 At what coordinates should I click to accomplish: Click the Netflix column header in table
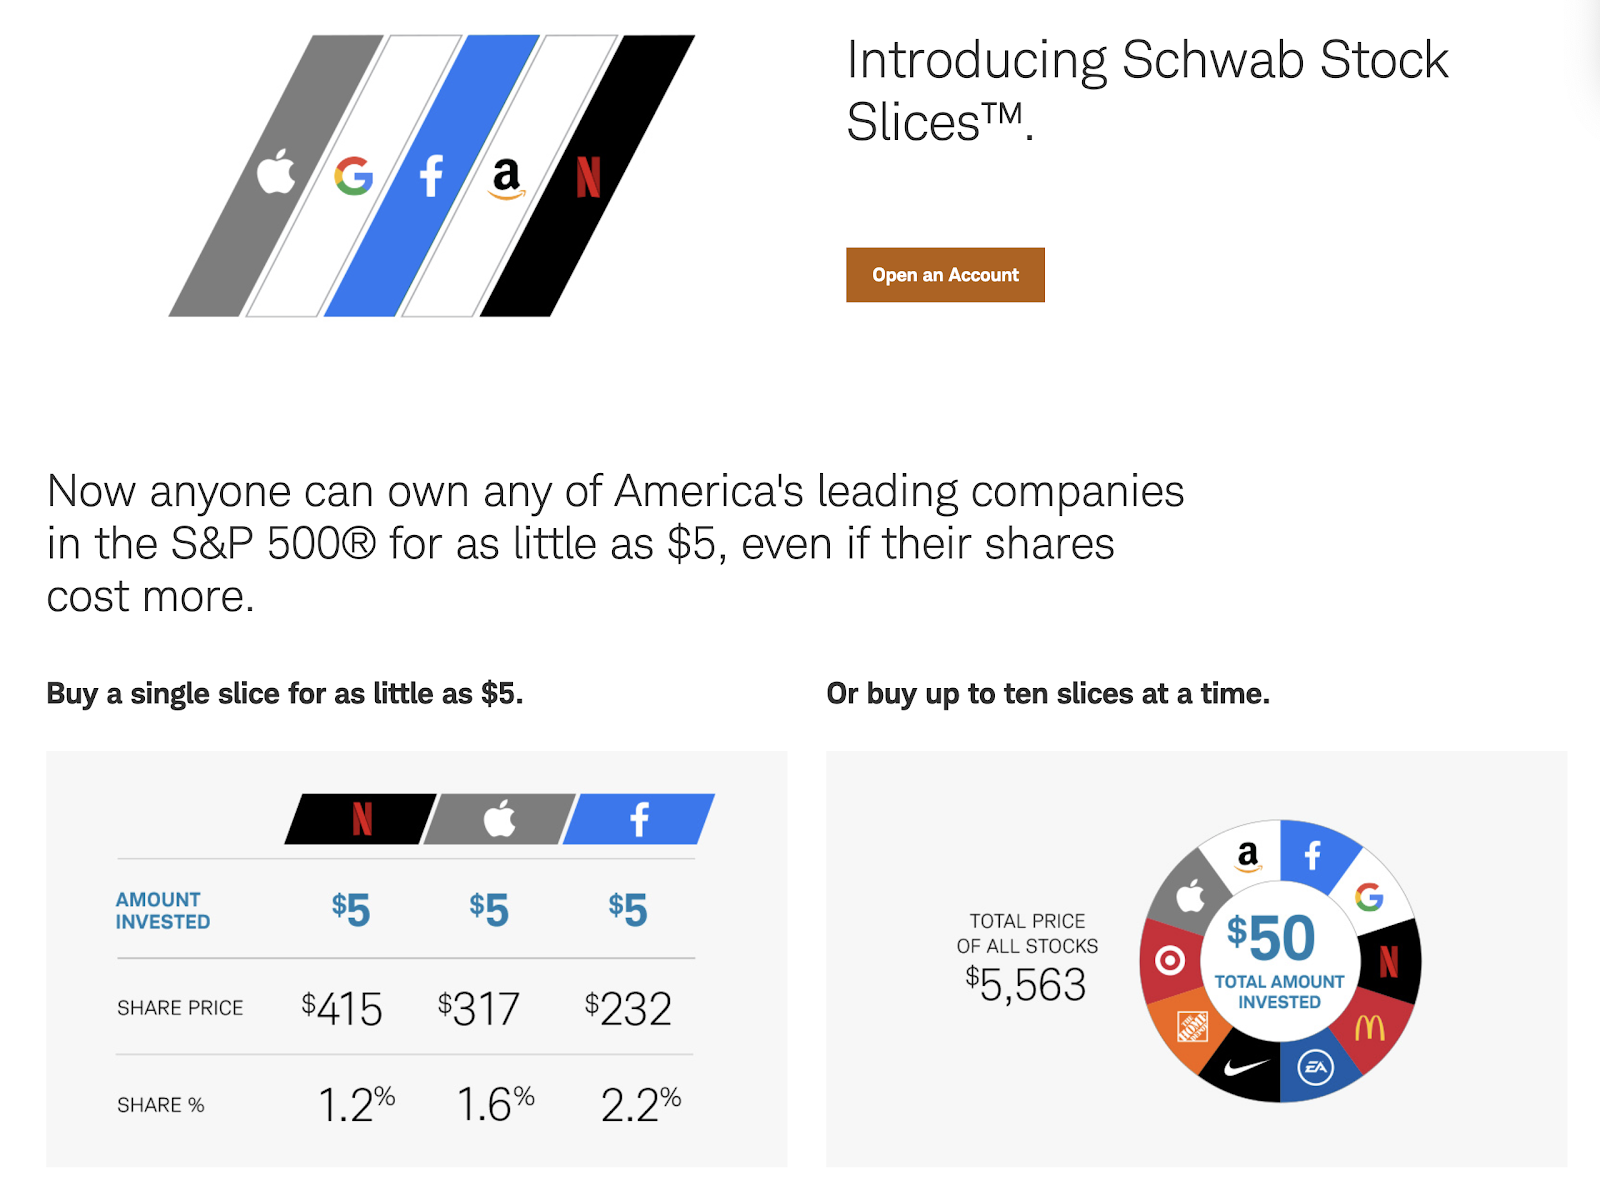click(x=361, y=819)
